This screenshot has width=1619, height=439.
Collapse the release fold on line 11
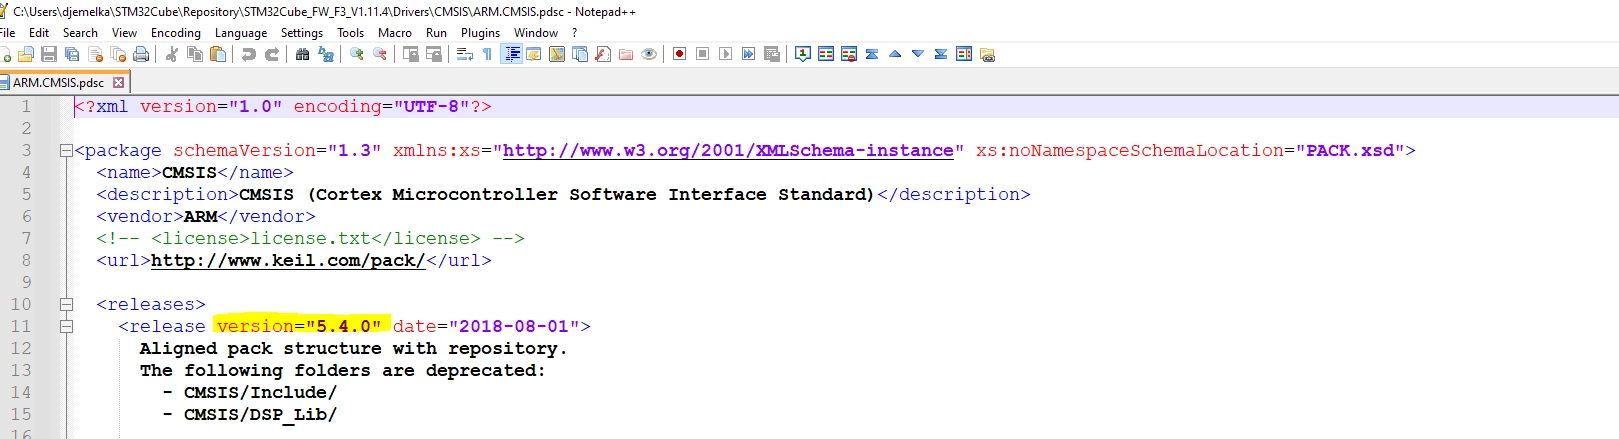tap(66, 326)
